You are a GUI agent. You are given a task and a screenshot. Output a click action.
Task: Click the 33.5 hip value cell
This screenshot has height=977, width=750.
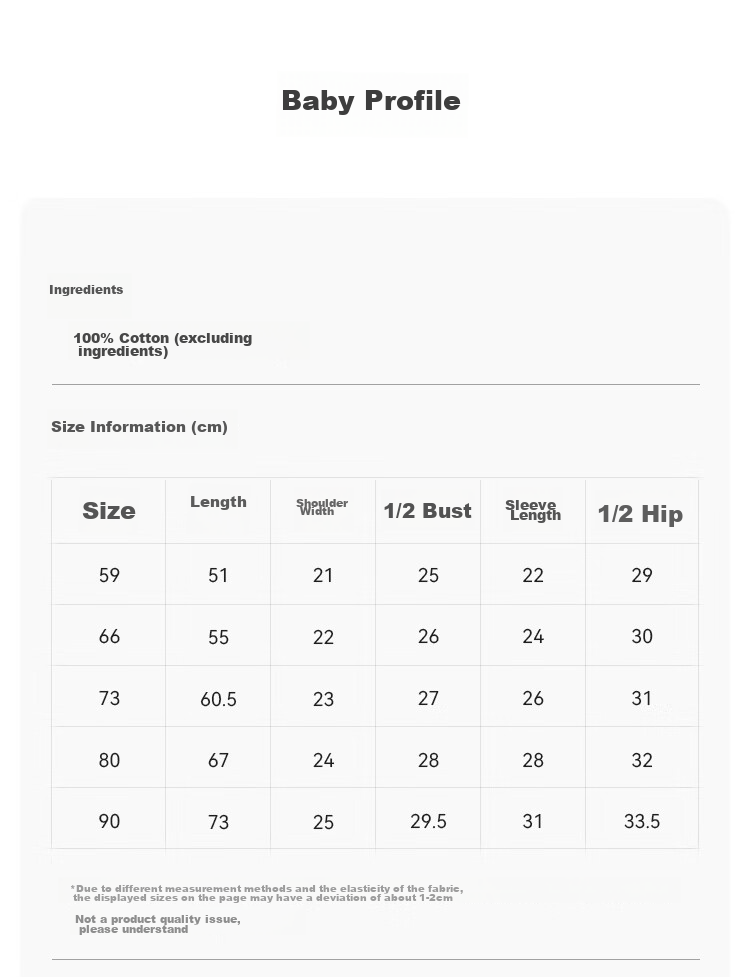642,821
